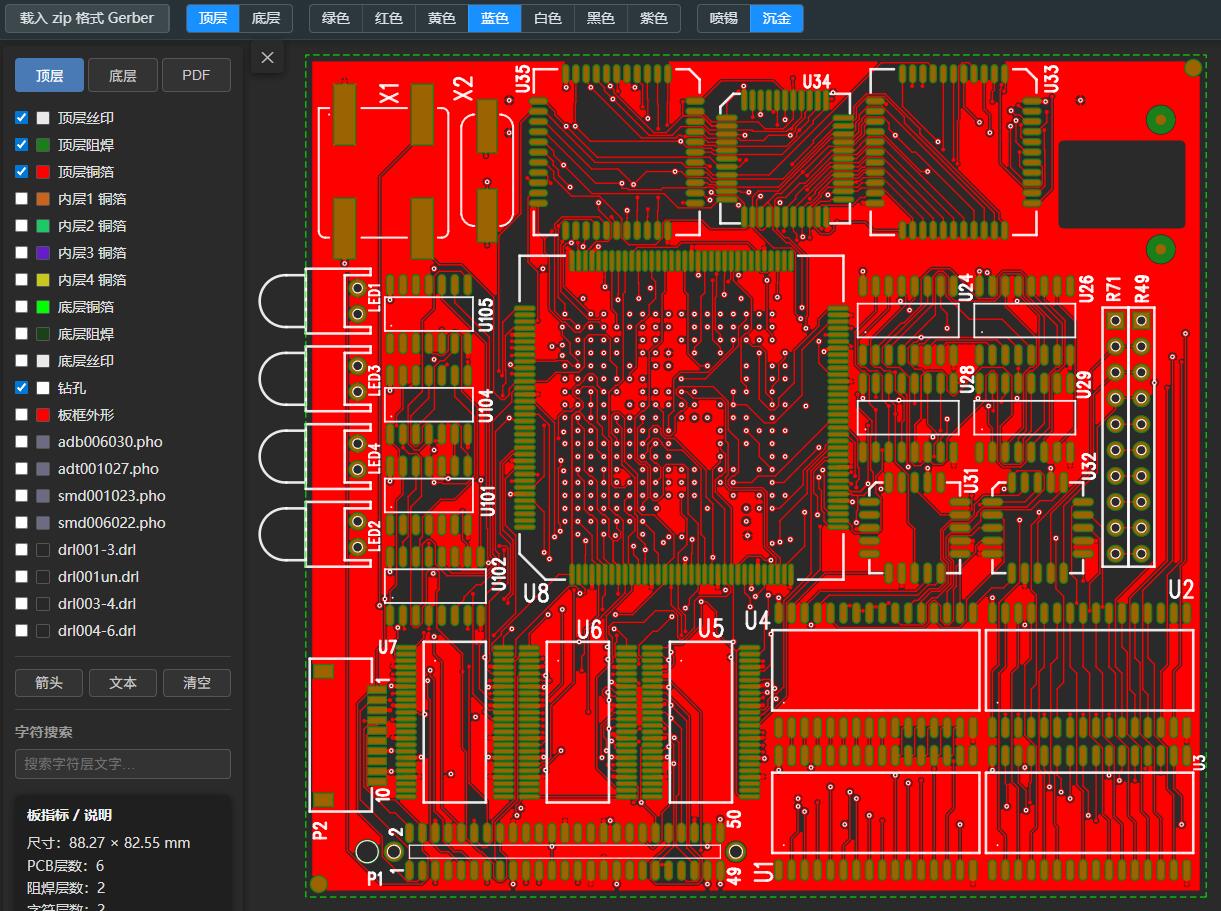This screenshot has width=1221, height=911.
Task: Enable the 内层2 铜箔 layer checkbox
Action: (22, 226)
